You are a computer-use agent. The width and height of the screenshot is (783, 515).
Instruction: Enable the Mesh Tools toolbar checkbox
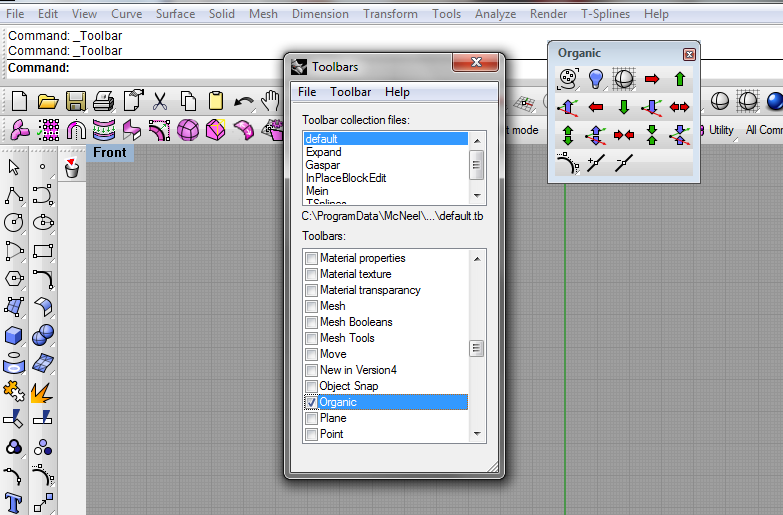tap(312, 338)
